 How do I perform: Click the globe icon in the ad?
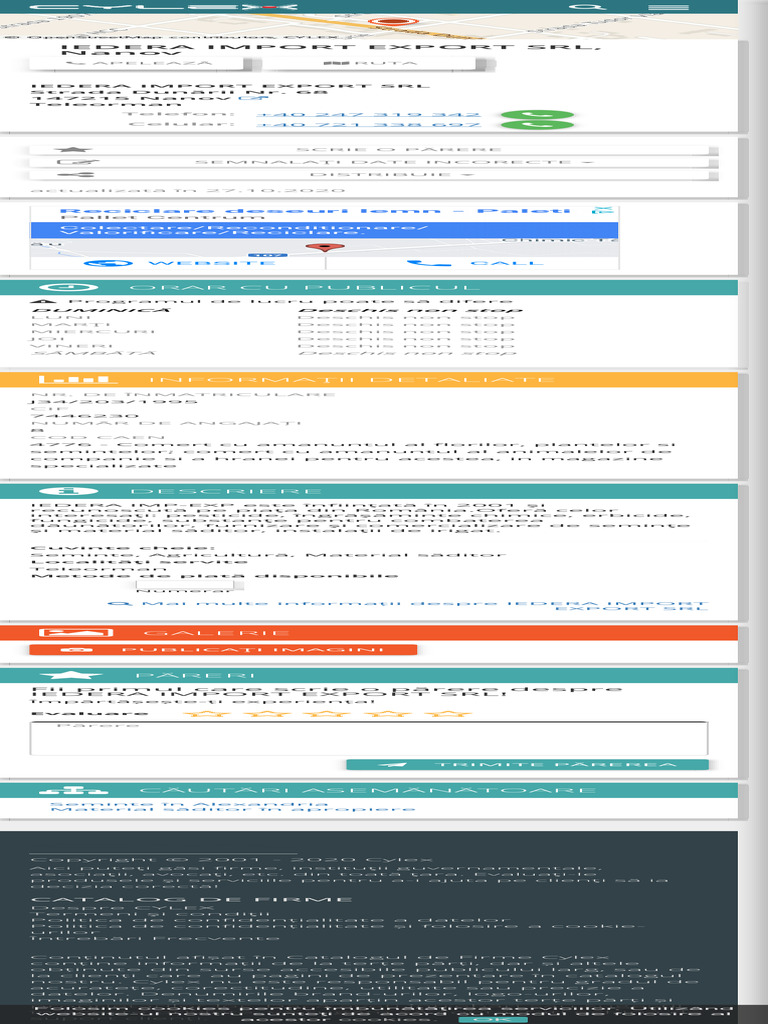pos(108,263)
